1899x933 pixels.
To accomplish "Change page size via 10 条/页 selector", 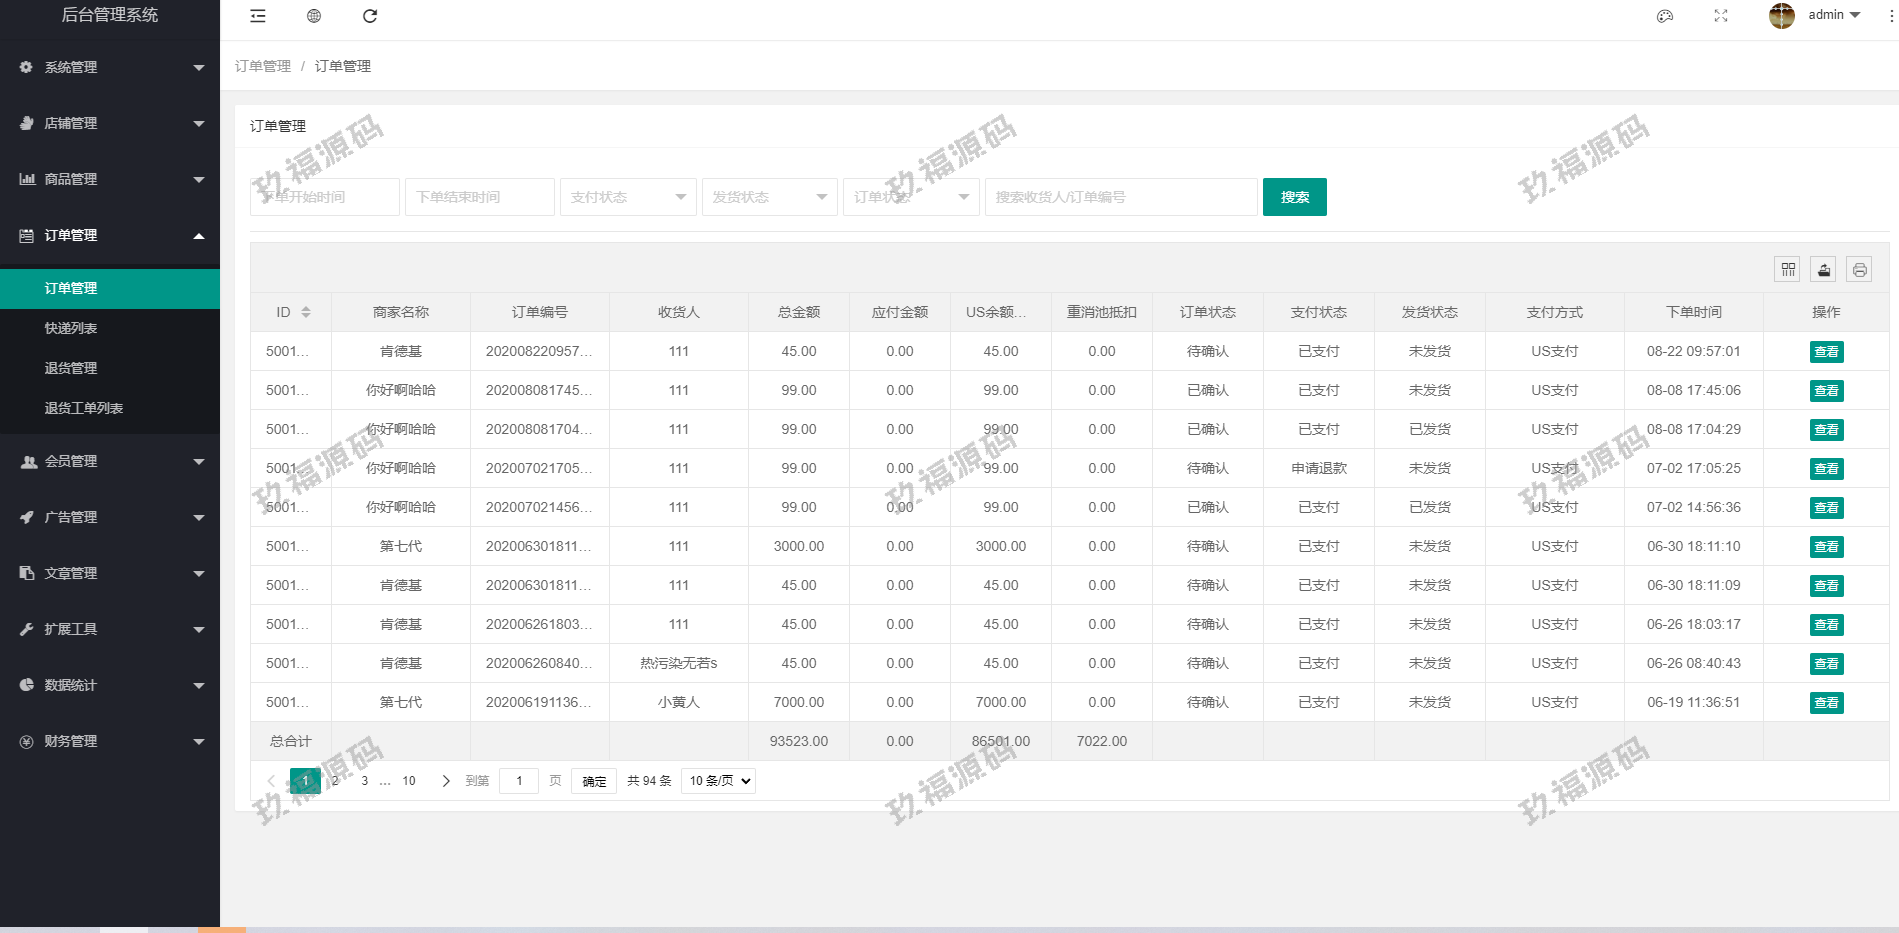I will [718, 781].
